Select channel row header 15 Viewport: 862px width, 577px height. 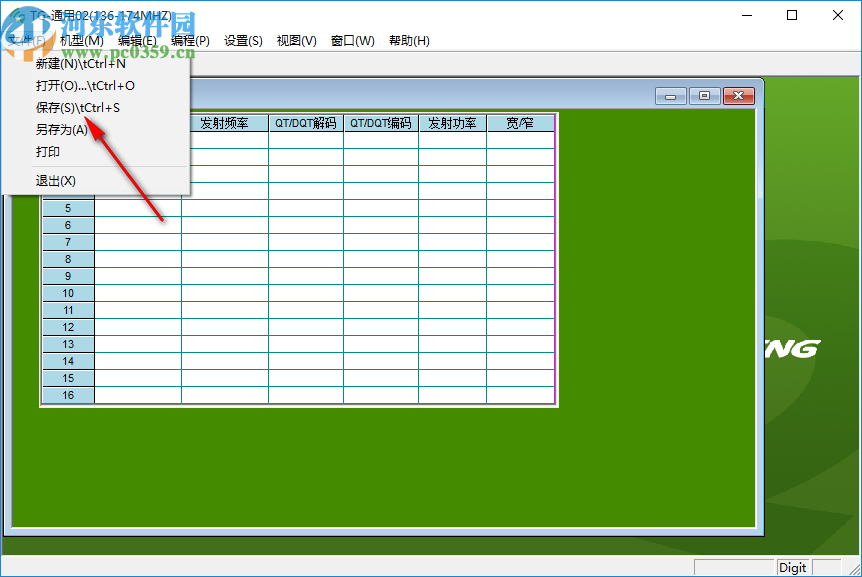click(68, 379)
